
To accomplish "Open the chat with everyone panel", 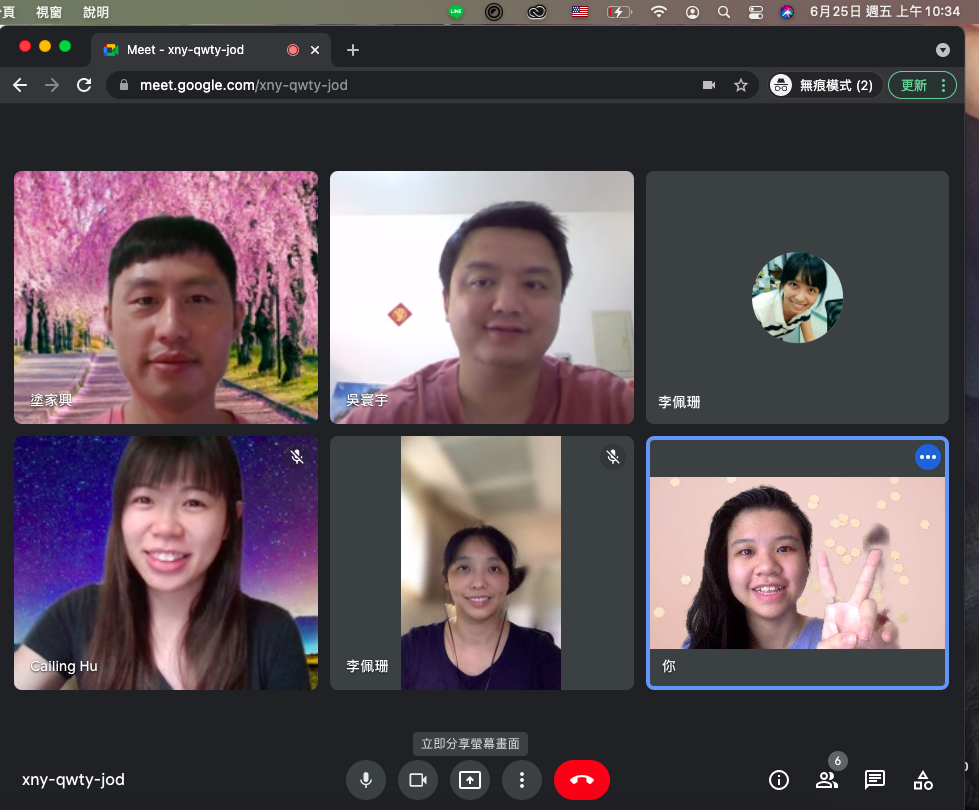I will pyautogui.click(x=875, y=780).
